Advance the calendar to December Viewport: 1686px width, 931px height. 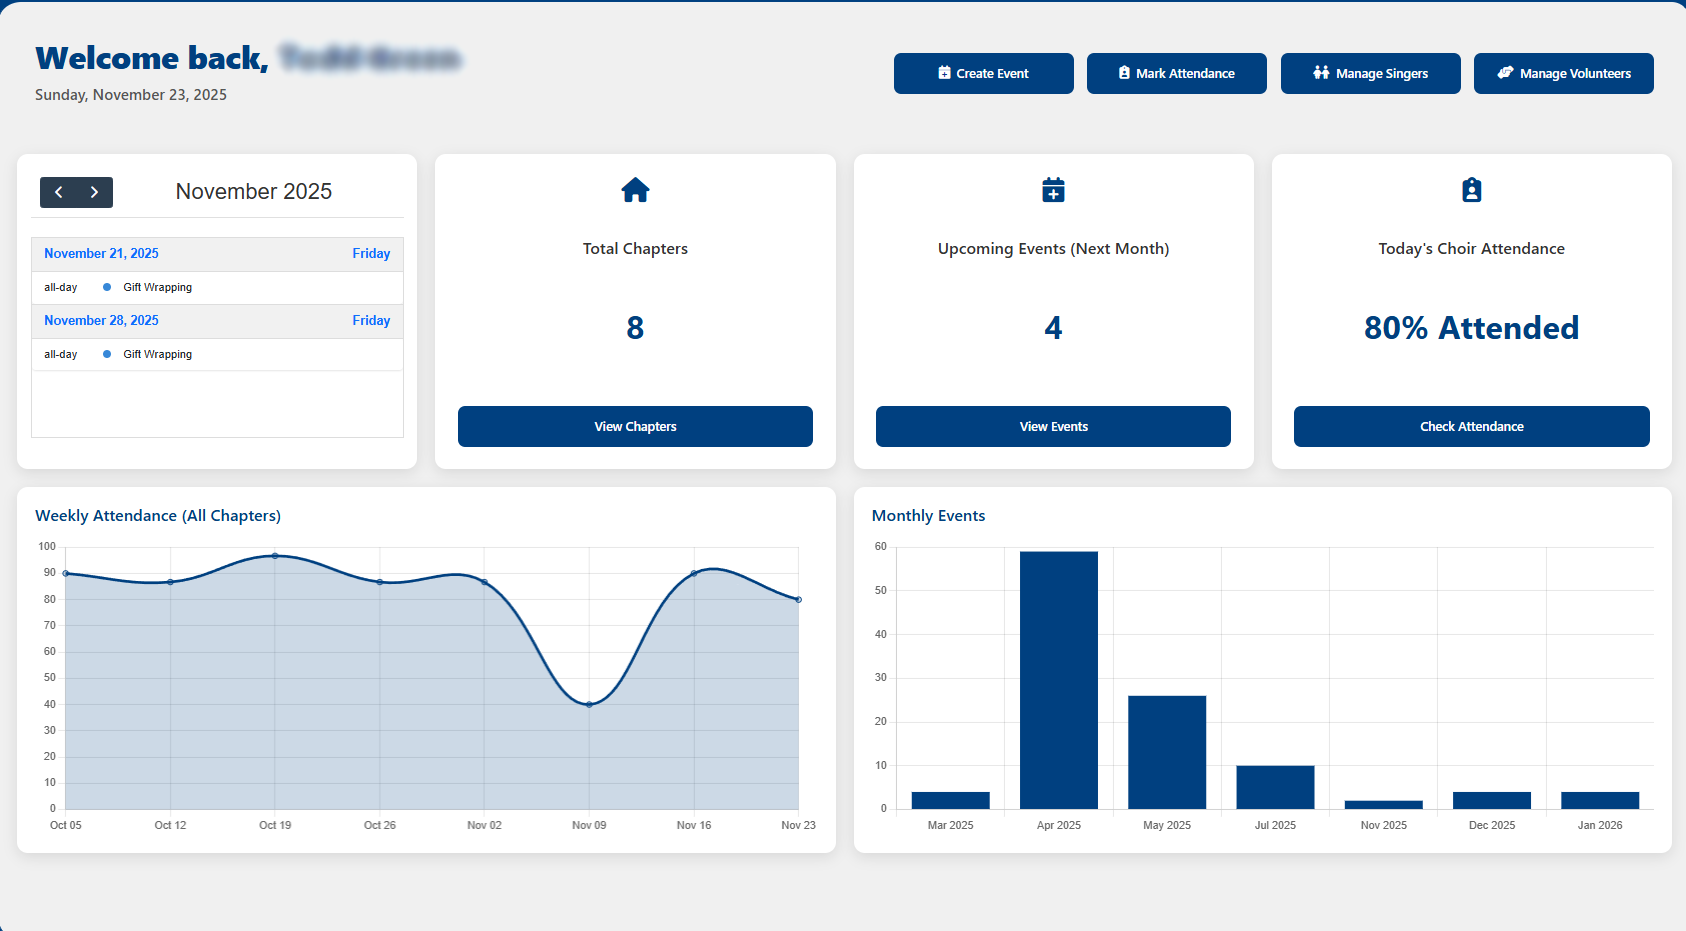pyautogui.click(x=94, y=192)
